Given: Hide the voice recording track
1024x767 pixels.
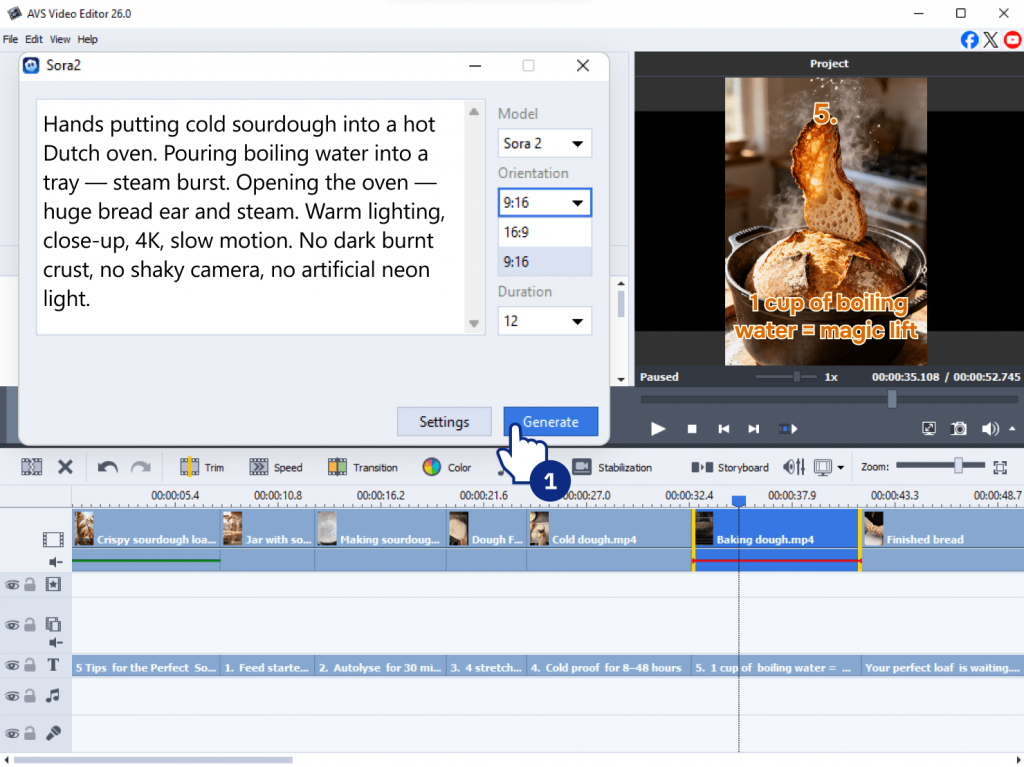Looking at the screenshot, I should pyautogui.click(x=12, y=733).
